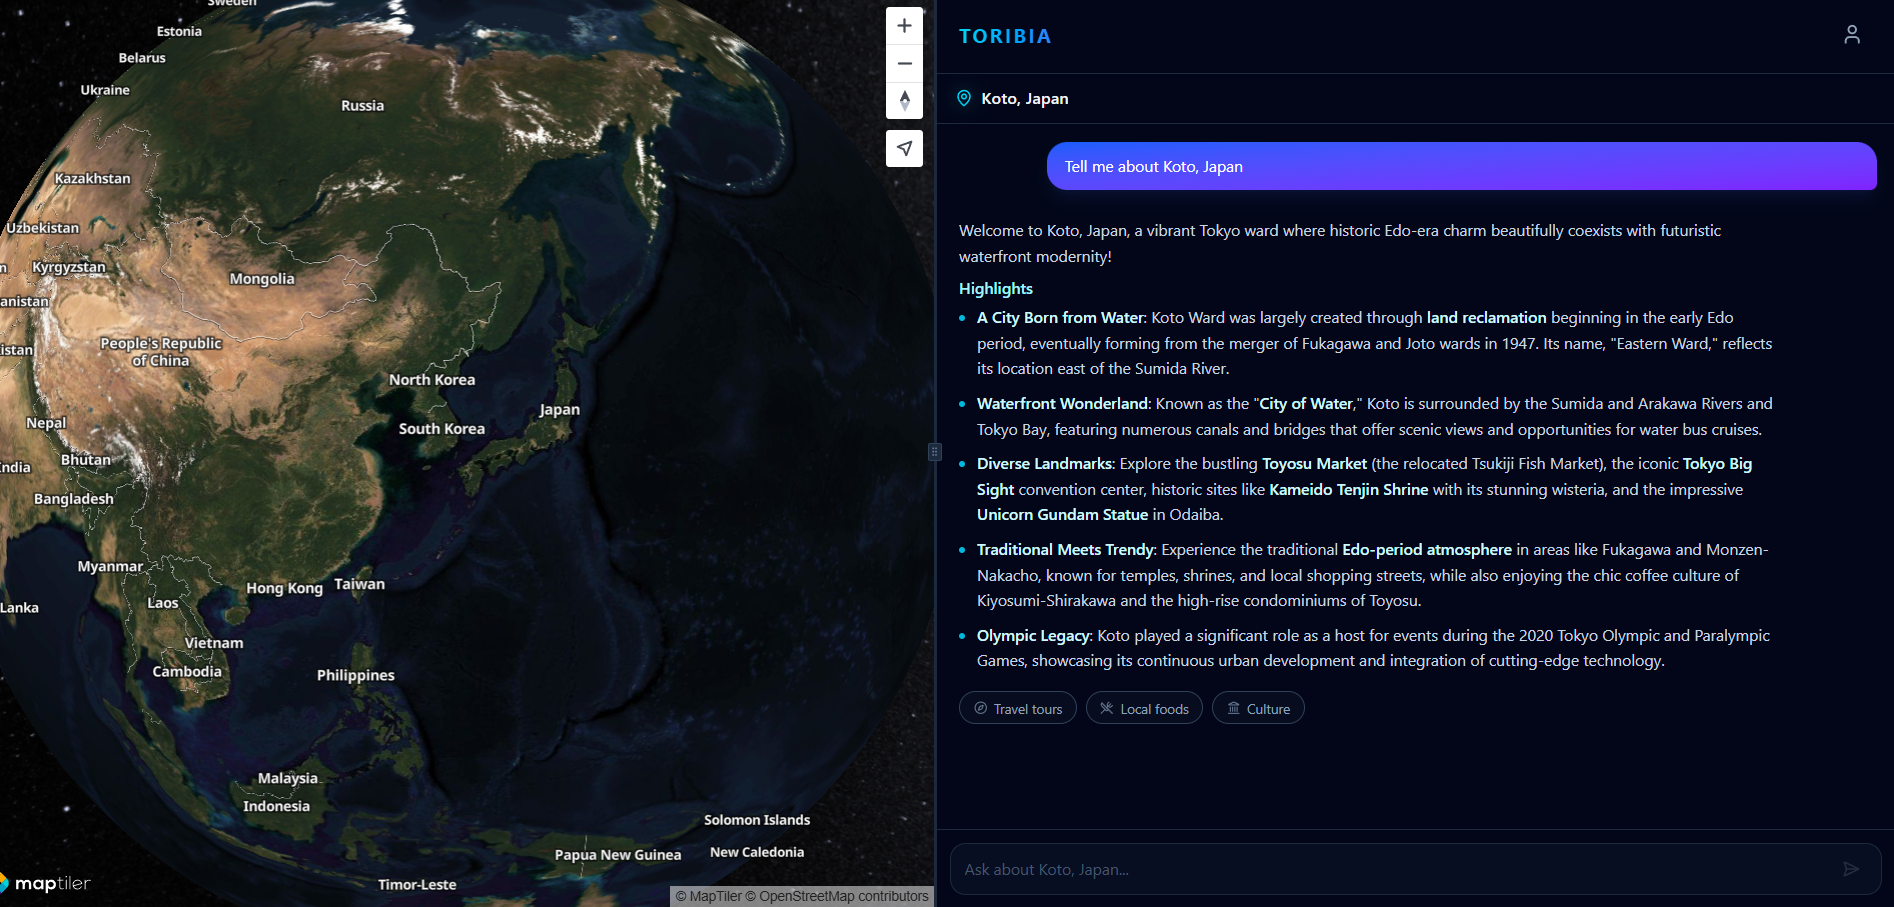
Task: Click the bold Toyosu Market text
Action: (1314, 463)
